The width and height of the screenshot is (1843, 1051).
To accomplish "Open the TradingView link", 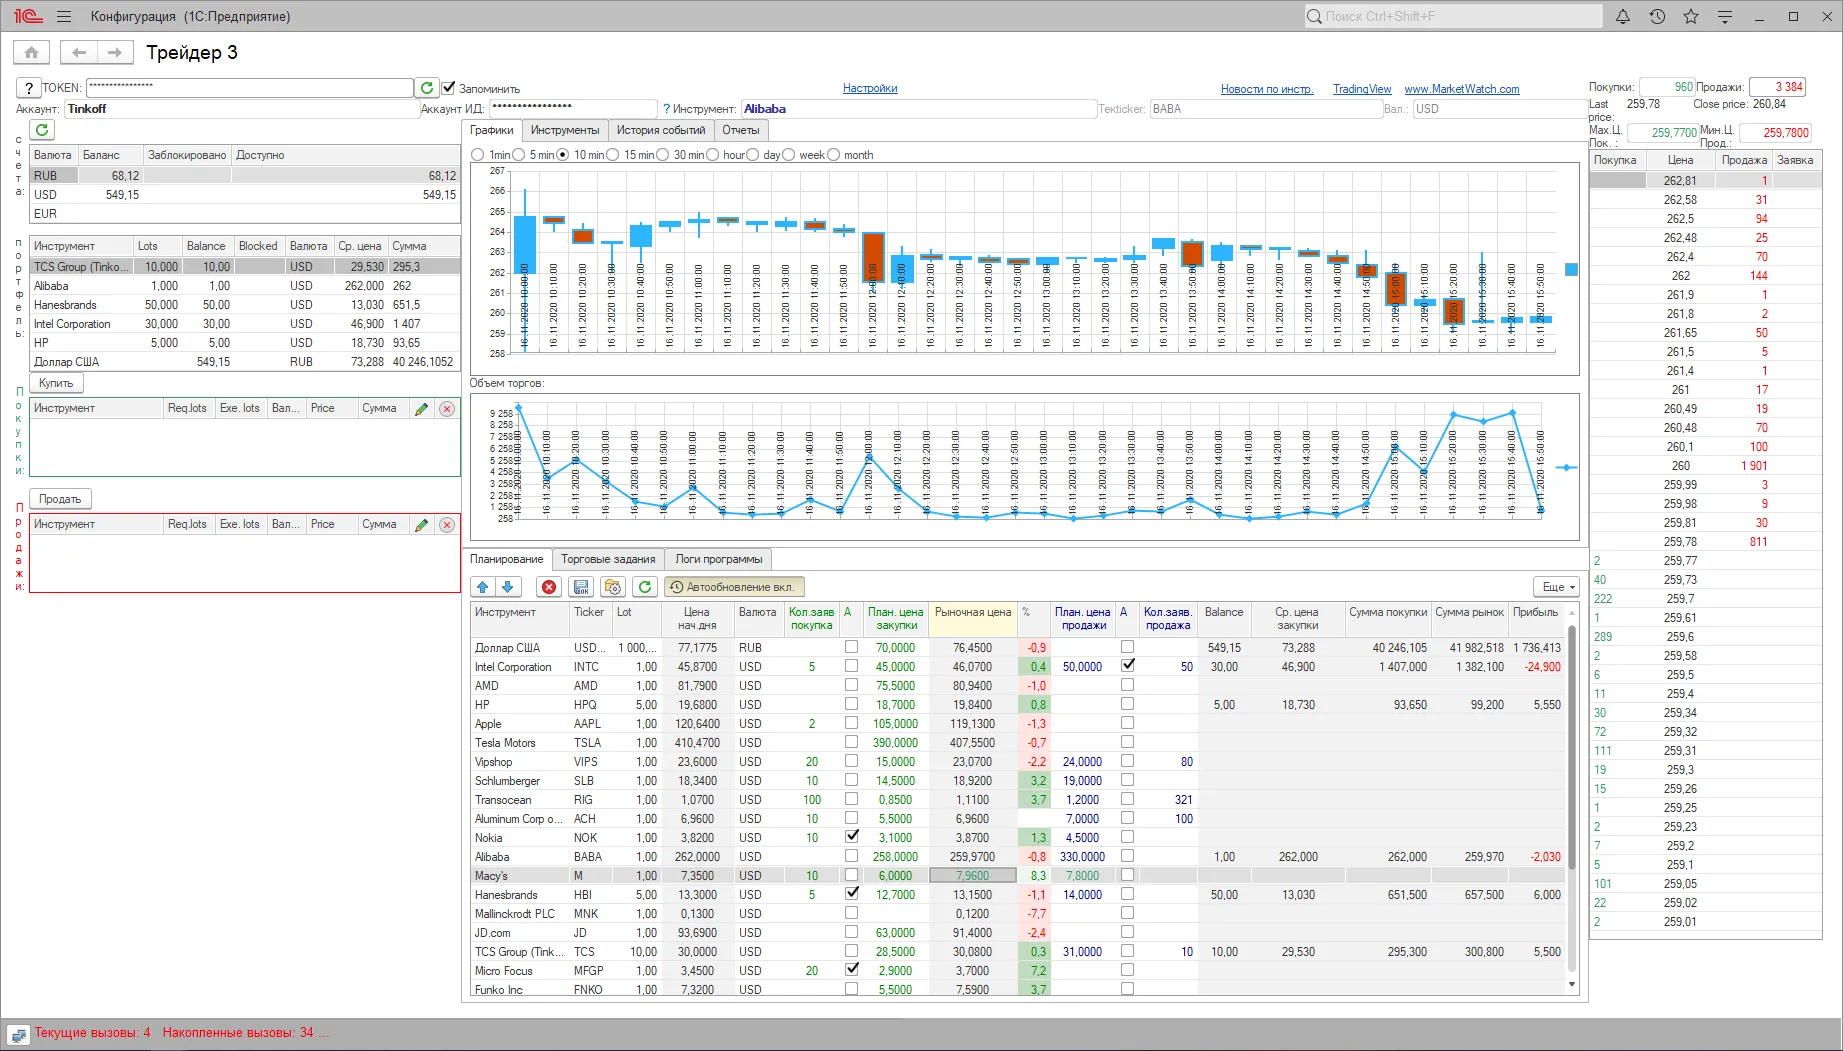I will (x=1361, y=89).
